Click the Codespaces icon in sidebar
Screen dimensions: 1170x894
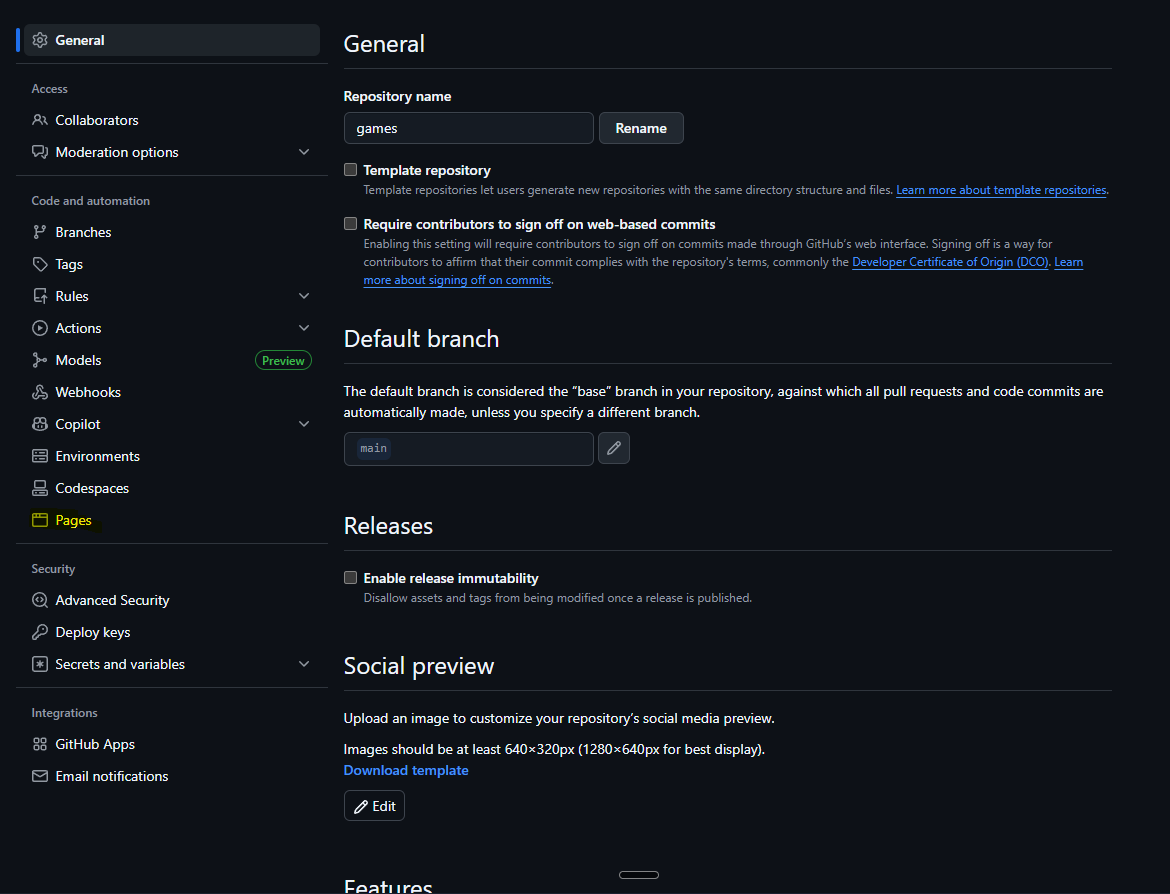pyautogui.click(x=40, y=488)
